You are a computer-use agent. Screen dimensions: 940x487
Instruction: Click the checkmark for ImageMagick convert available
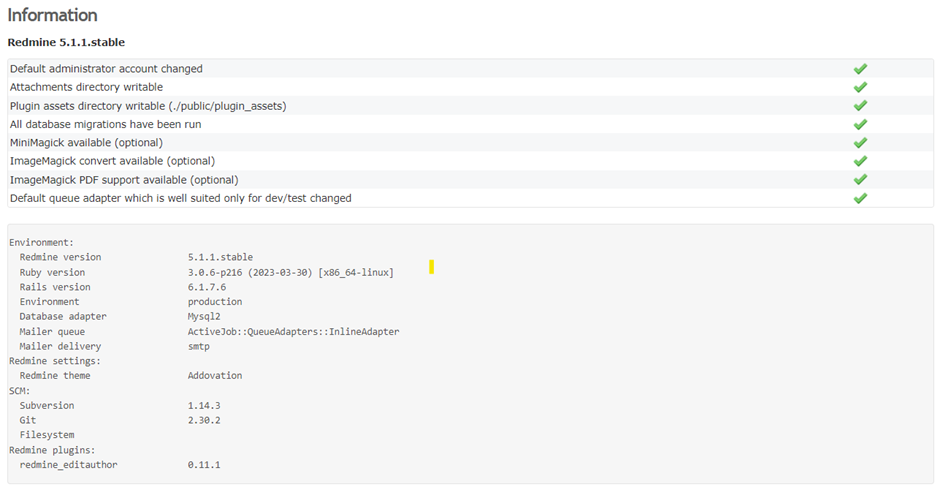click(860, 161)
